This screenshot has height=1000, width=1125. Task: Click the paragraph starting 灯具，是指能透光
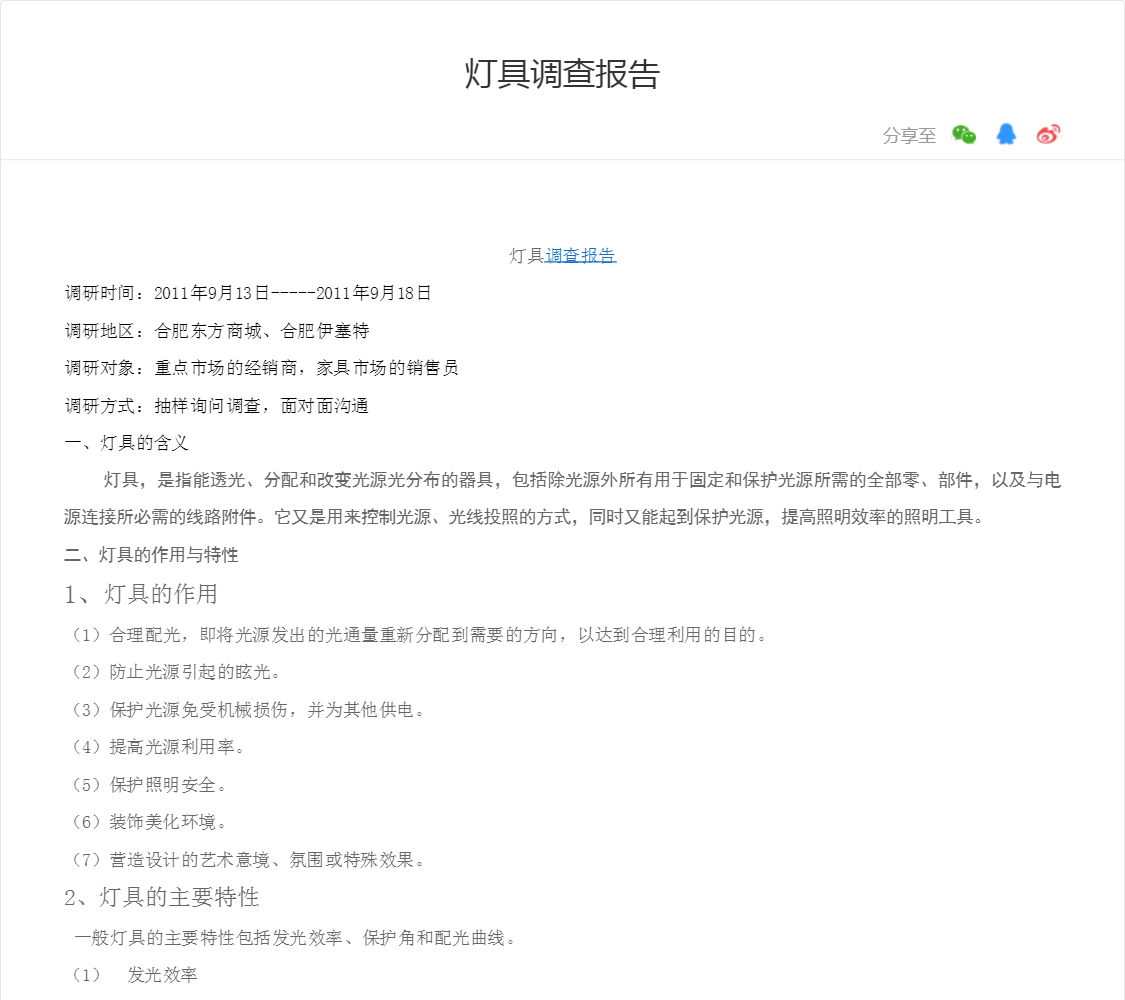click(562, 499)
